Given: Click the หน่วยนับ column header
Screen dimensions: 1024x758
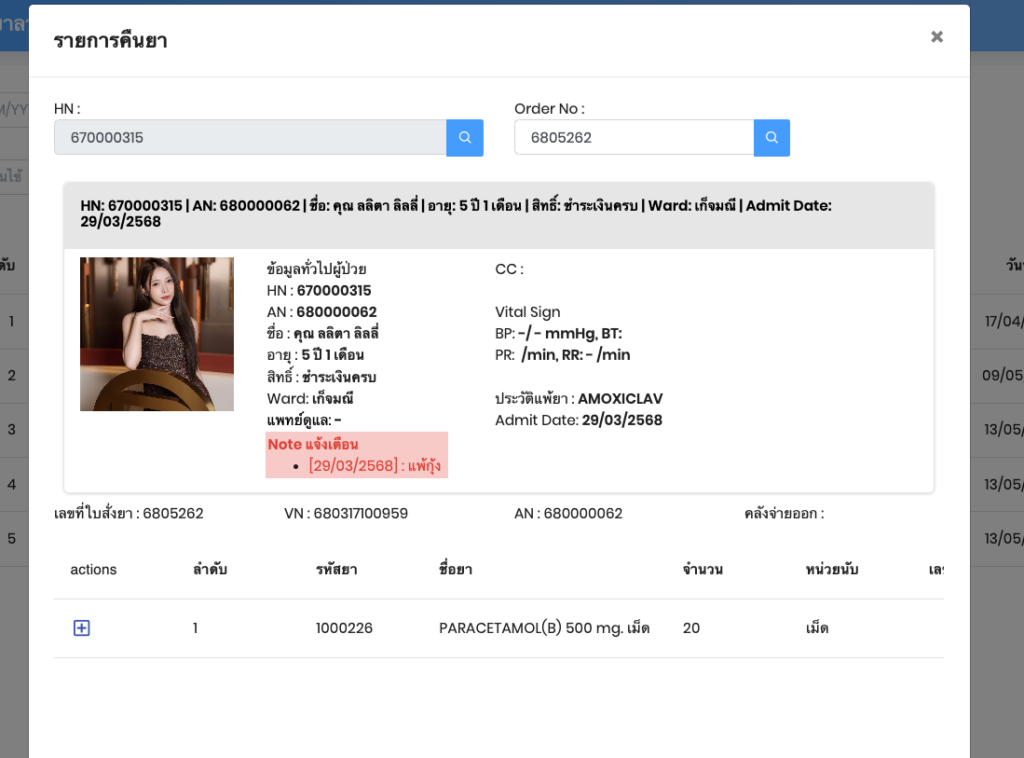Looking at the screenshot, I should pyautogui.click(x=832, y=570).
